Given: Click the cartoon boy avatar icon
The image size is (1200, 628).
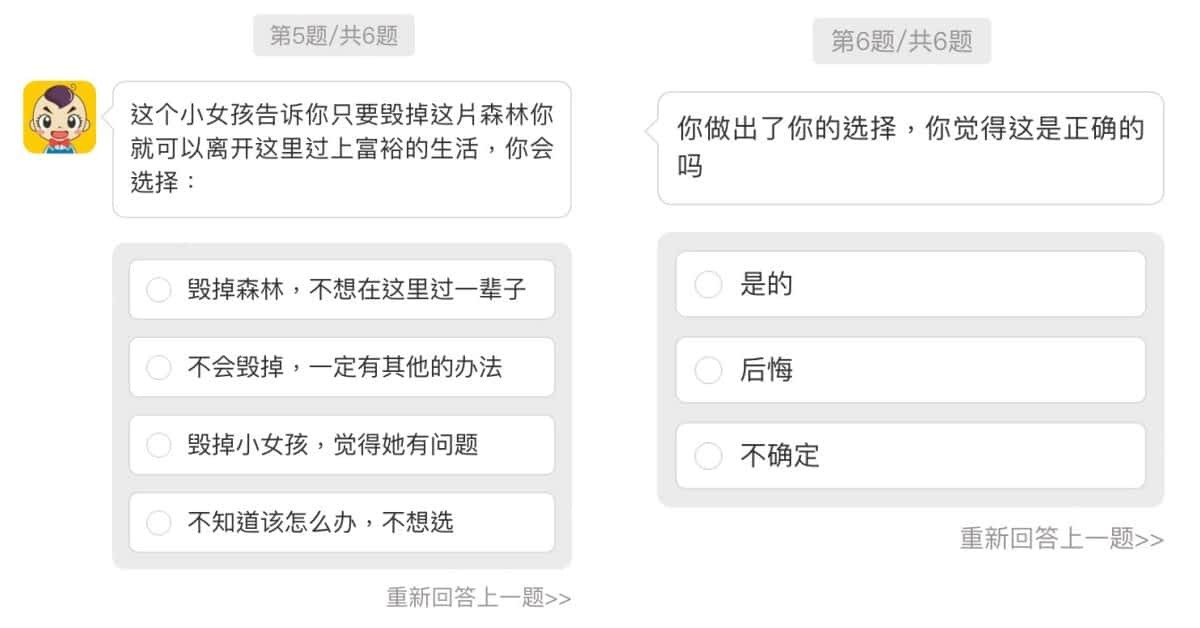Looking at the screenshot, I should click(59, 117).
